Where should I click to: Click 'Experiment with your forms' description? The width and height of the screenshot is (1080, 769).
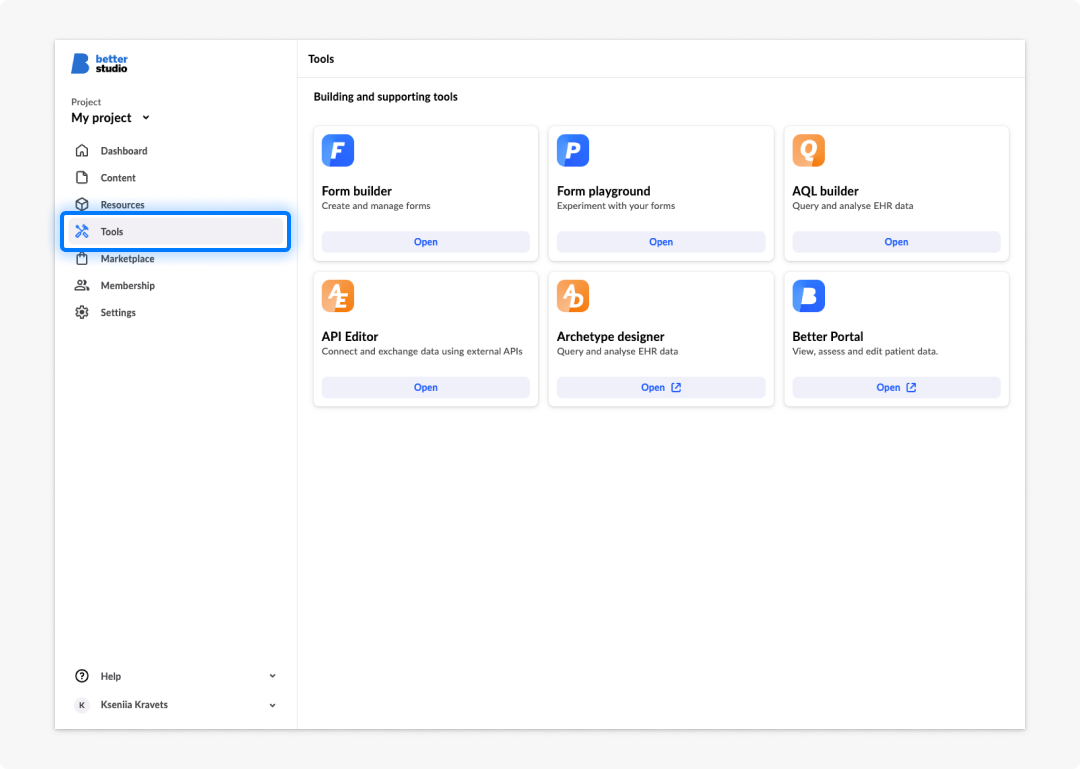coord(616,205)
